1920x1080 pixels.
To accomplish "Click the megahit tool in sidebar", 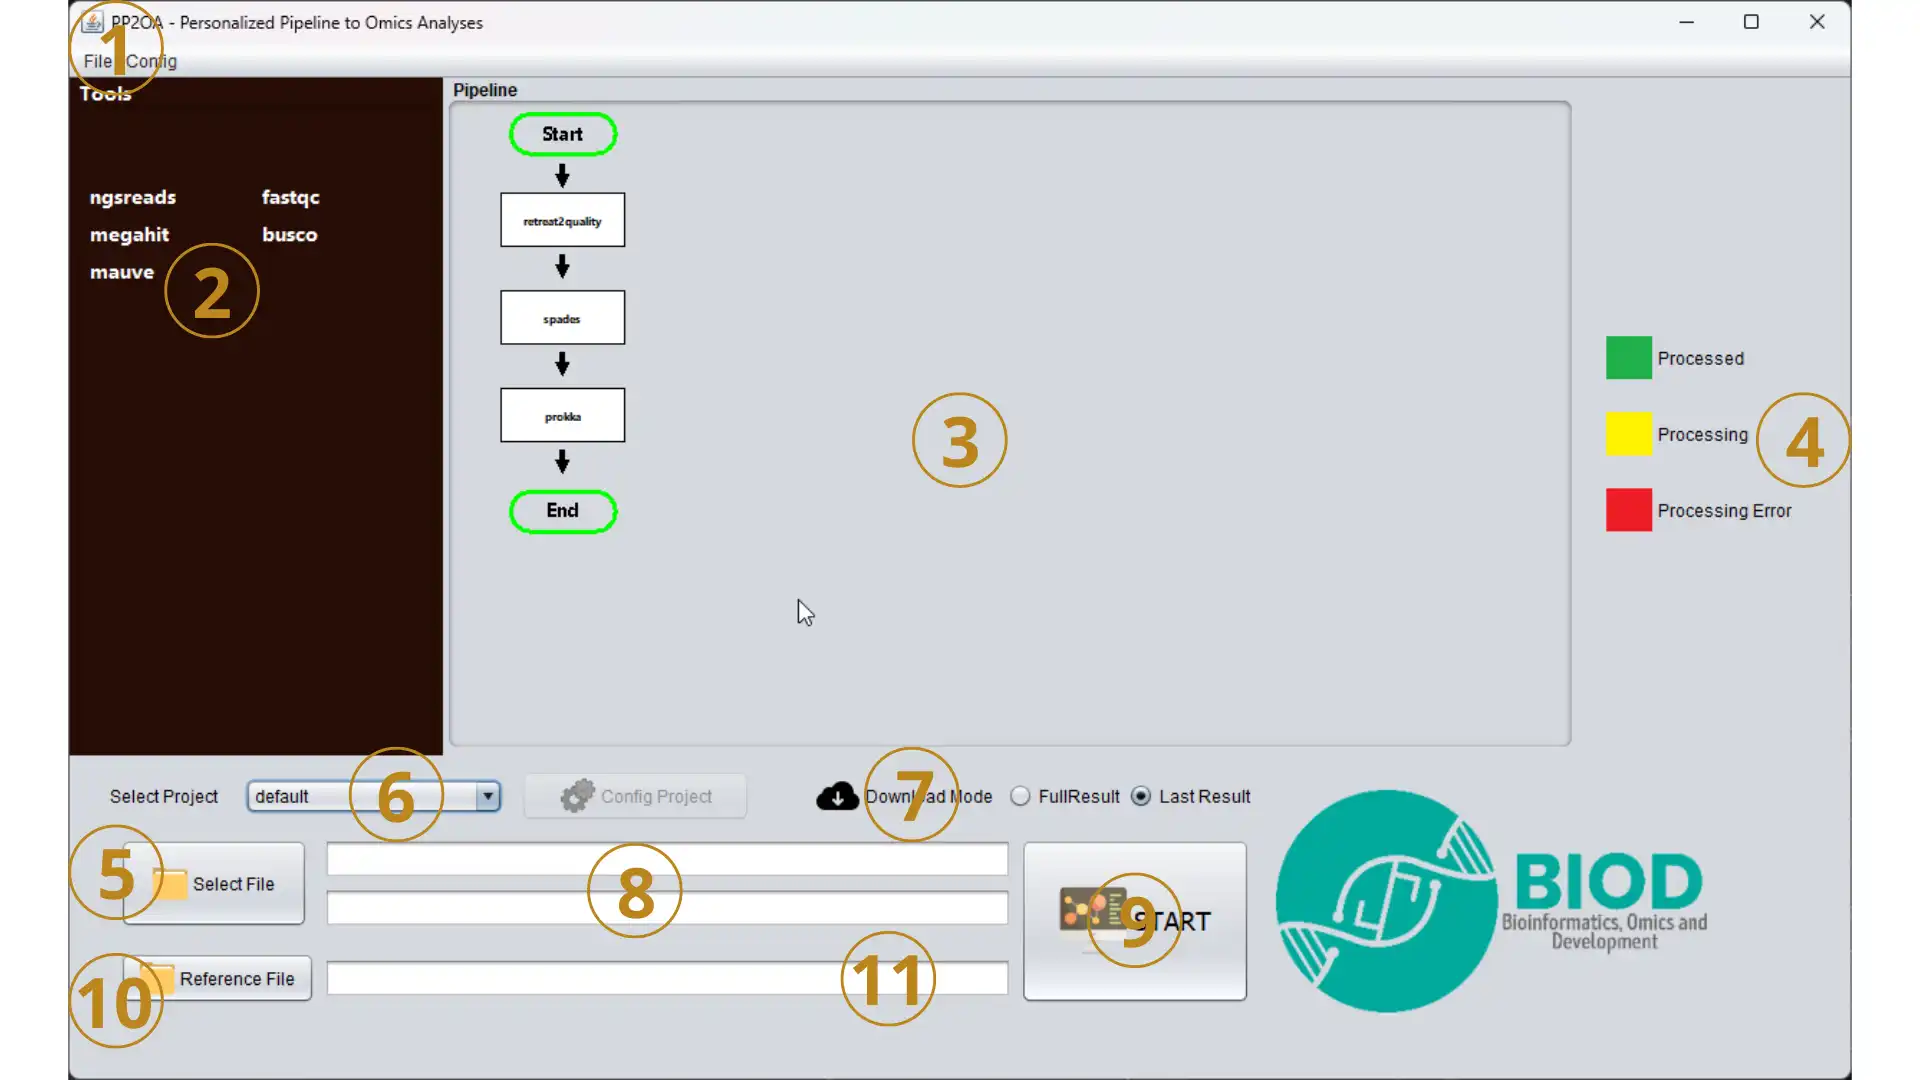I will [x=129, y=233].
